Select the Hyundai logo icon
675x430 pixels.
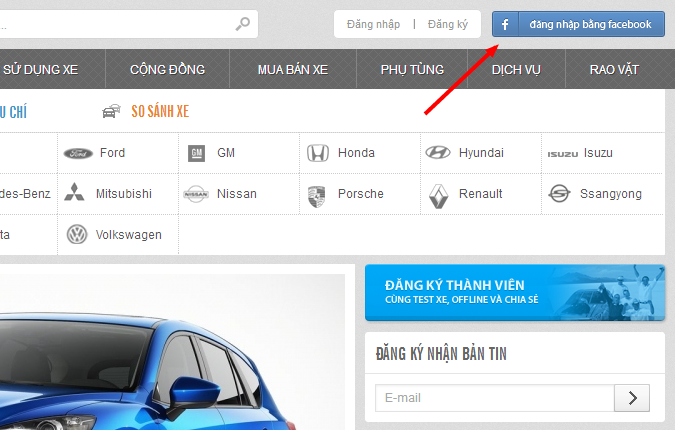click(438, 153)
